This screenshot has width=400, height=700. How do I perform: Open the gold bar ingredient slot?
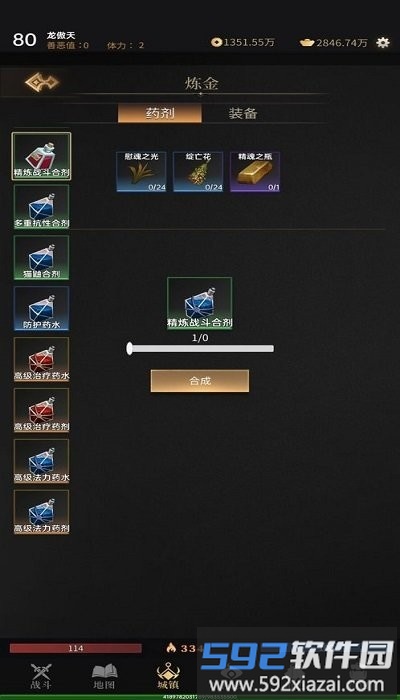(255, 172)
